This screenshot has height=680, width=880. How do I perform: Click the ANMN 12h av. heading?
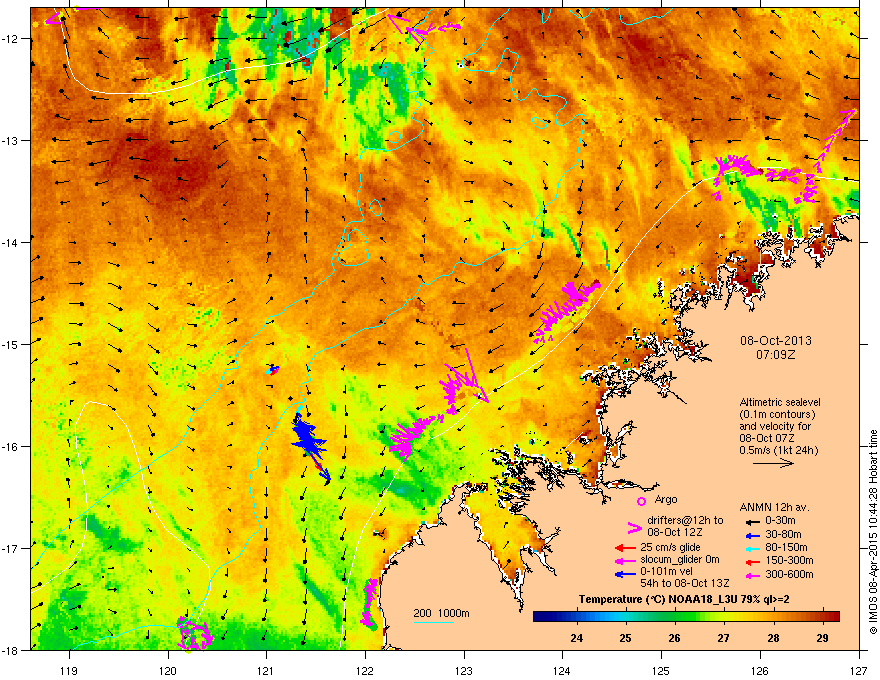click(x=774, y=507)
